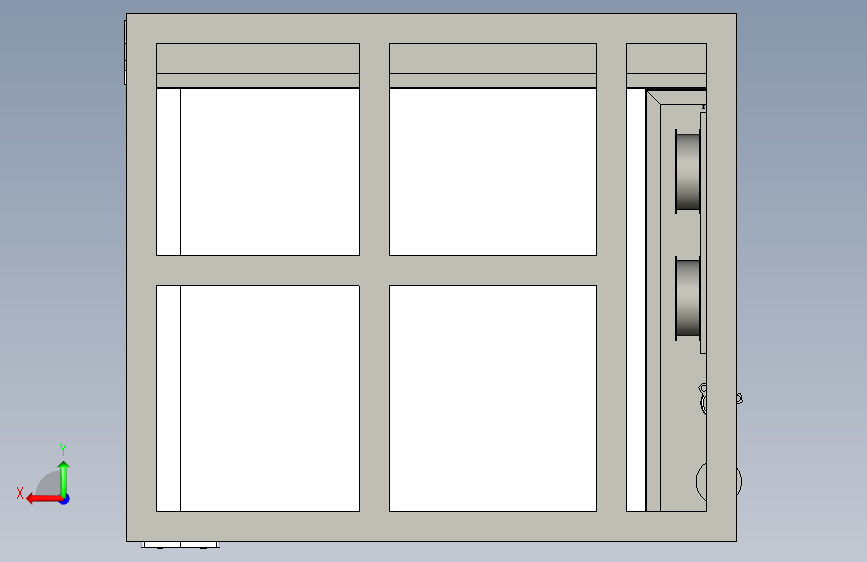Image resolution: width=867 pixels, height=562 pixels.
Task: Click the red X axis arrow on triad
Action: pyautogui.click(x=44, y=499)
